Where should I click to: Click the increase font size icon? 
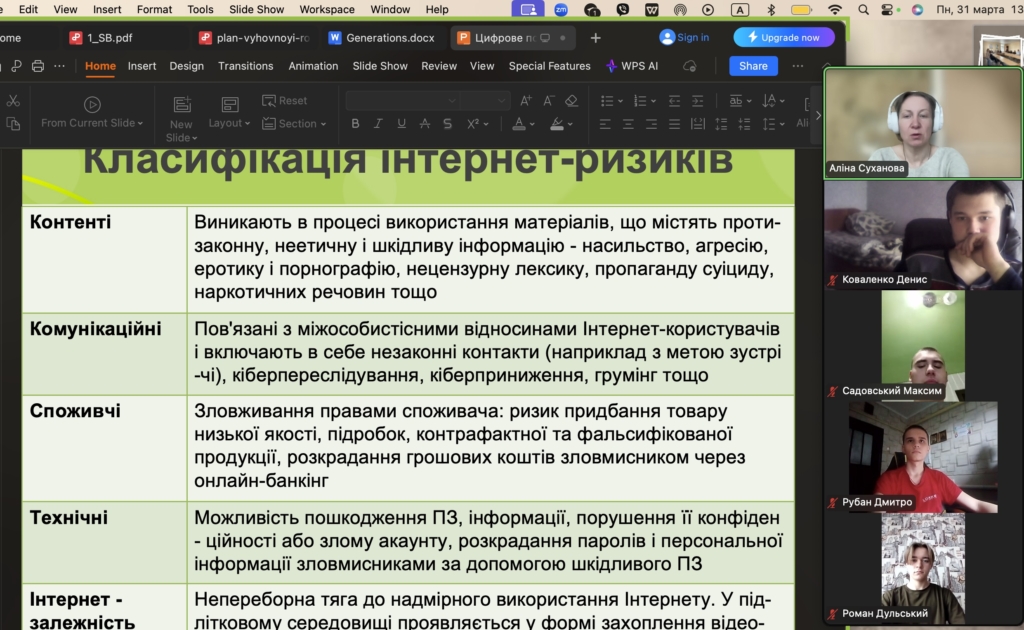(x=526, y=101)
